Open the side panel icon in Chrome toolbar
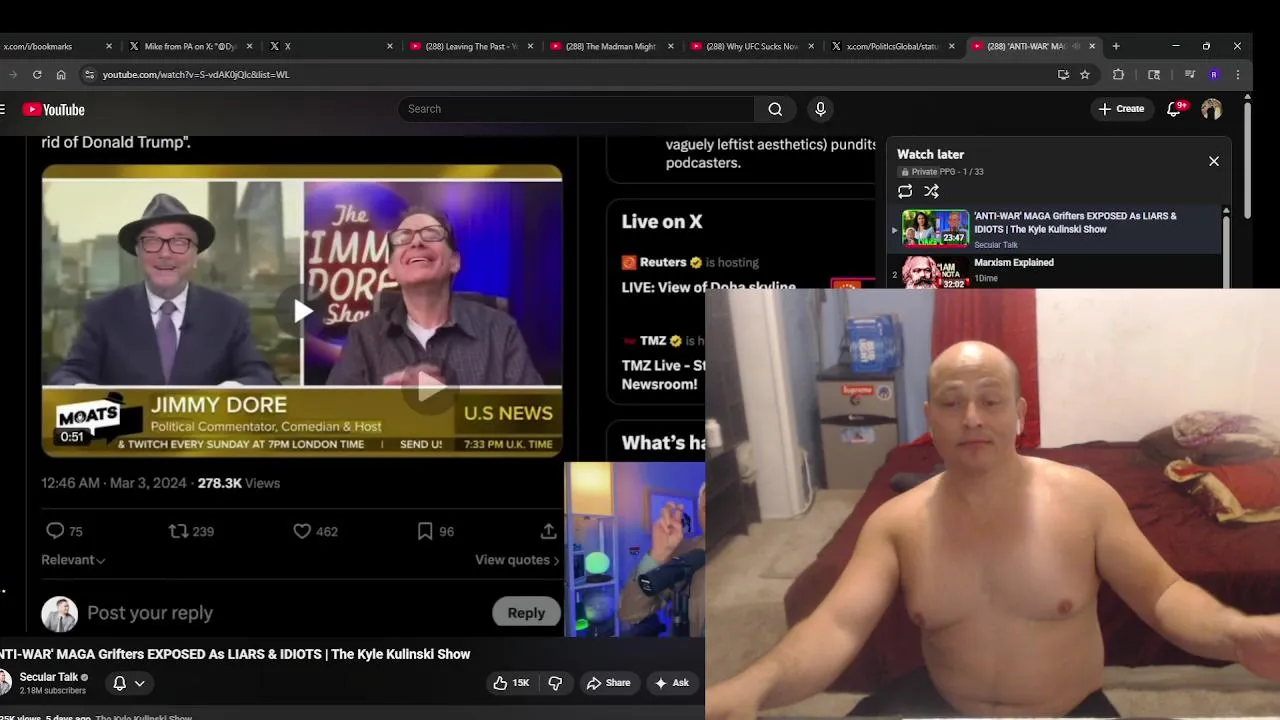The image size is (1280, 720). [1154, 74]
